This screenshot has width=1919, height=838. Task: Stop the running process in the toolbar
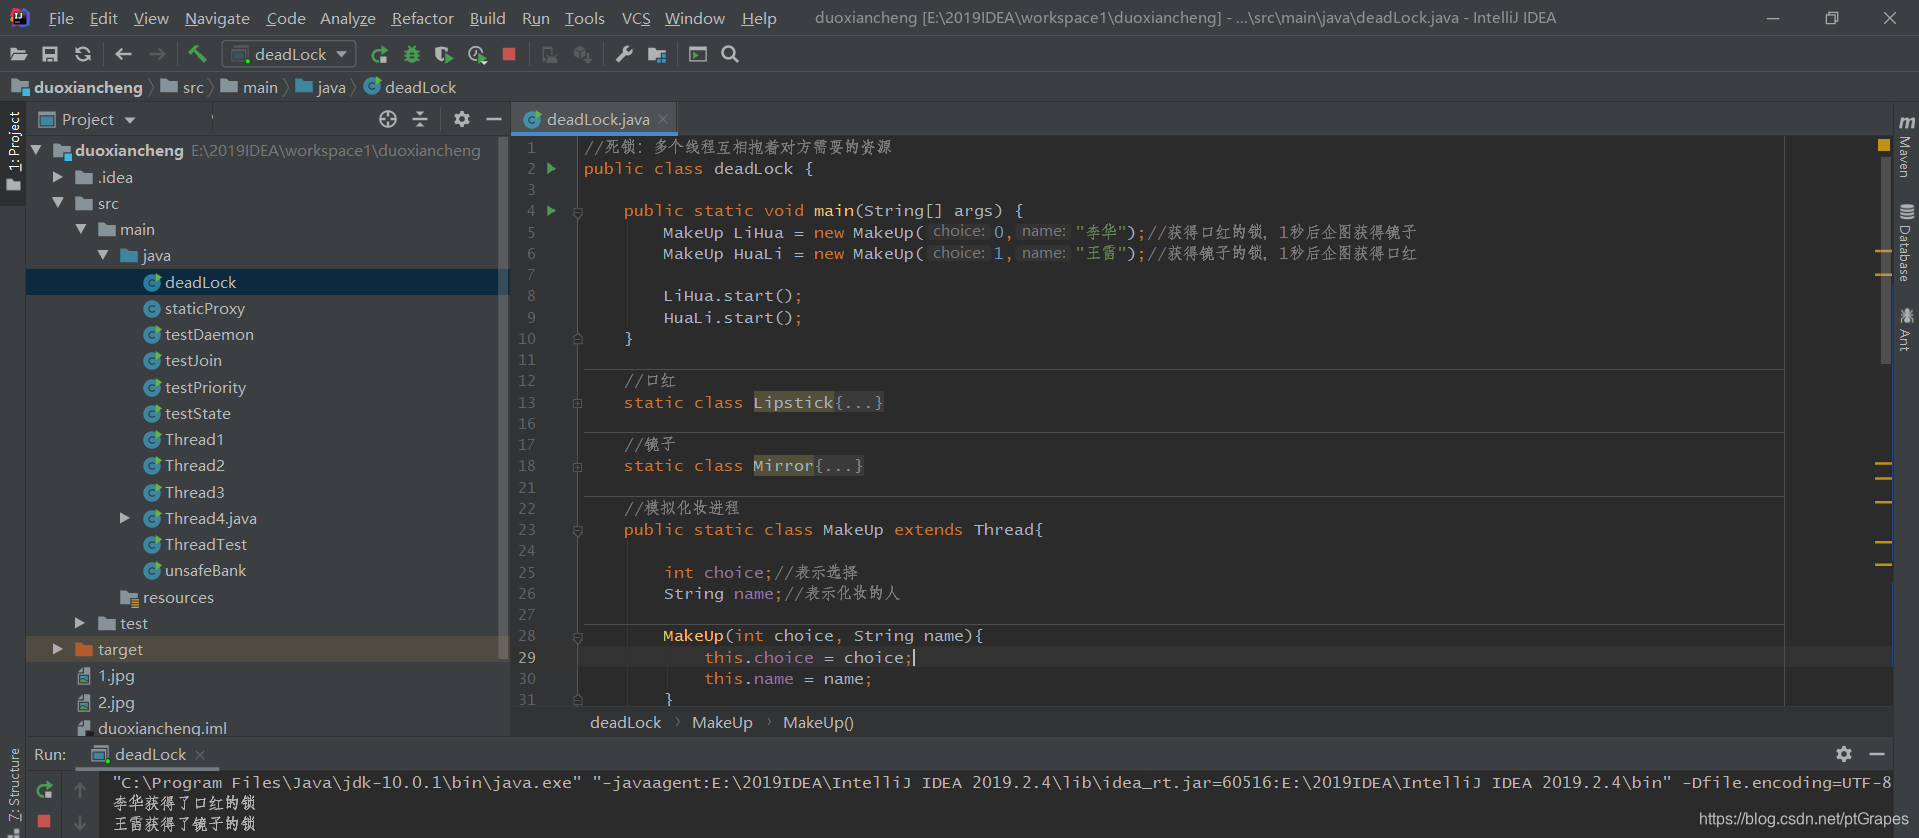(509, 54)
